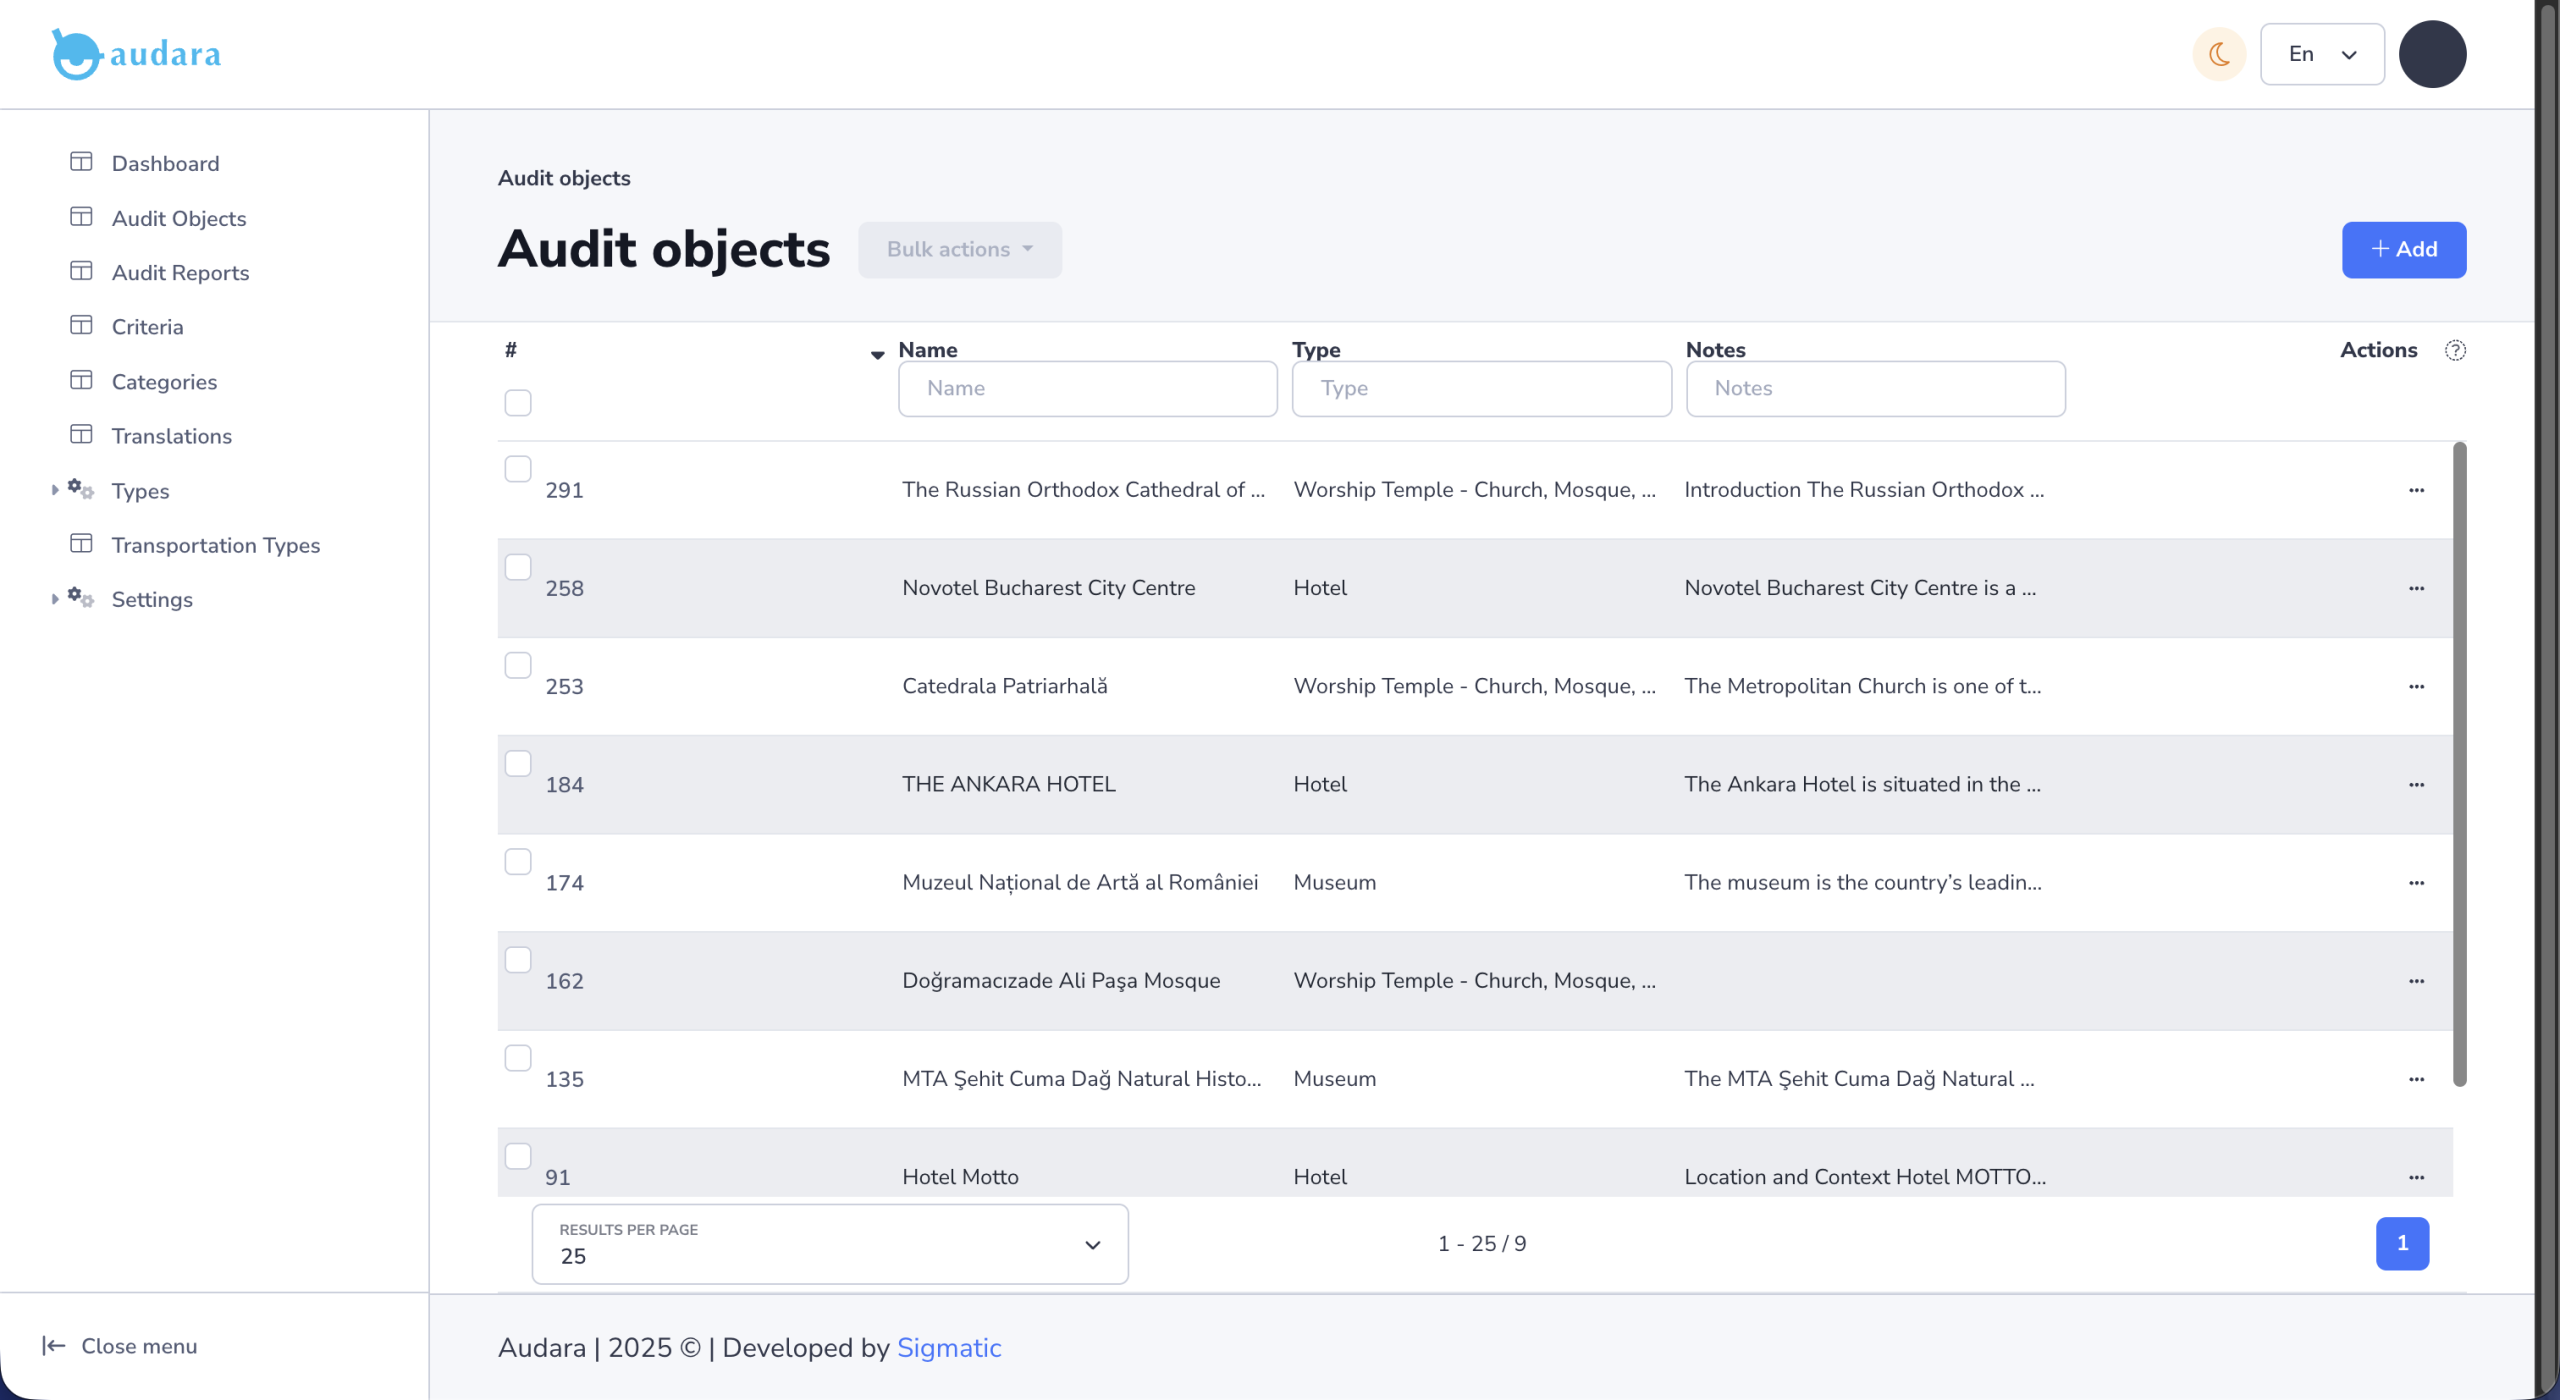This screenshot has height=1400, width=2560.
Task: Click the Actions help question icon
Action: (x=2455, y=350)
